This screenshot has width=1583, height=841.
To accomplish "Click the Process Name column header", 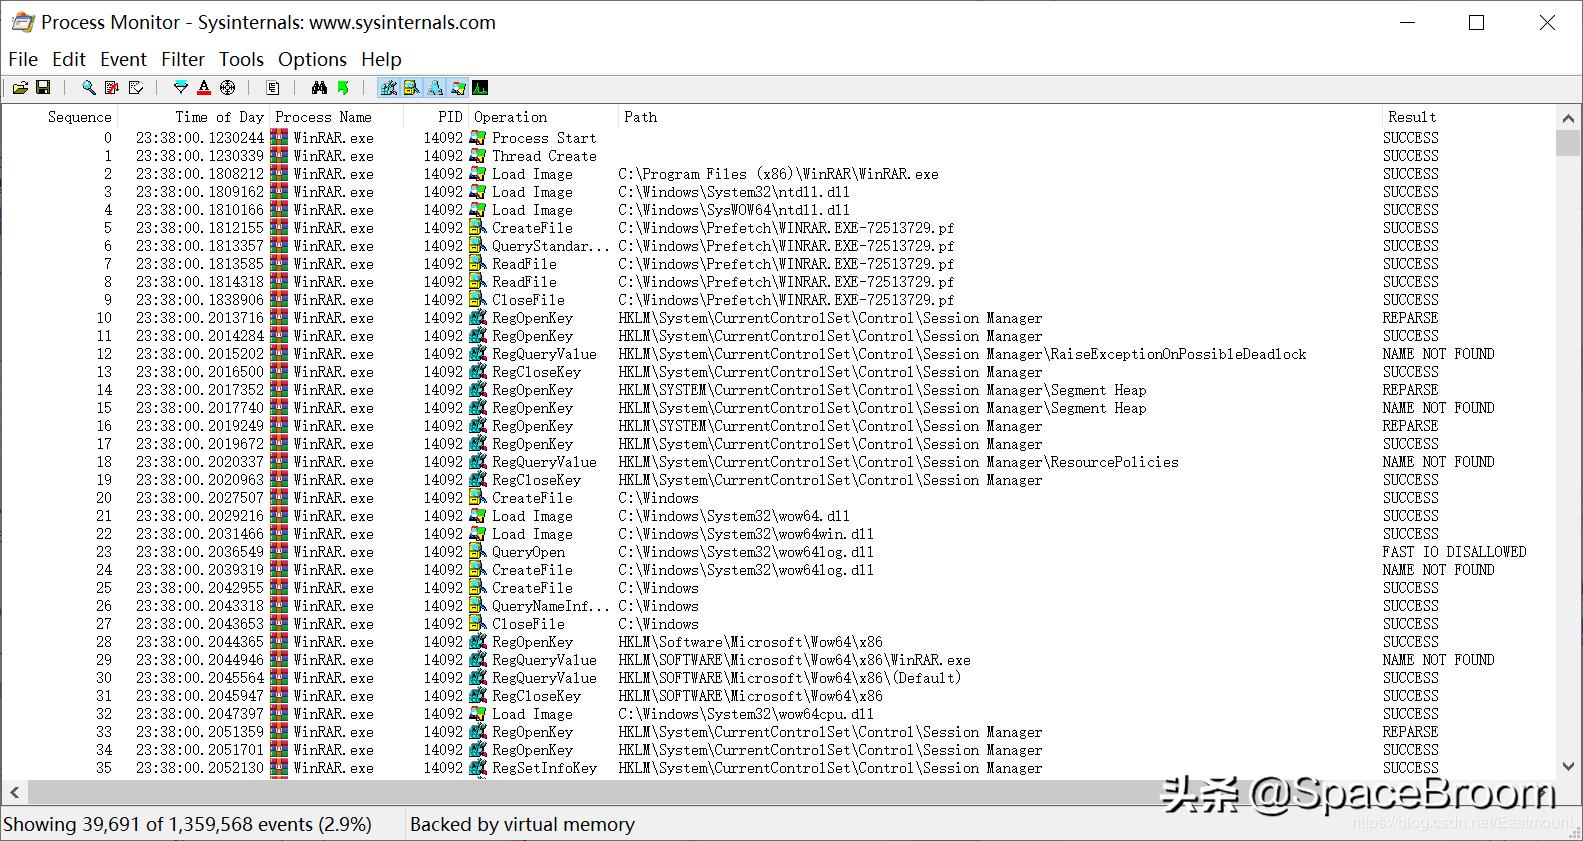I will pyautogui.click(x=323, y=117).
